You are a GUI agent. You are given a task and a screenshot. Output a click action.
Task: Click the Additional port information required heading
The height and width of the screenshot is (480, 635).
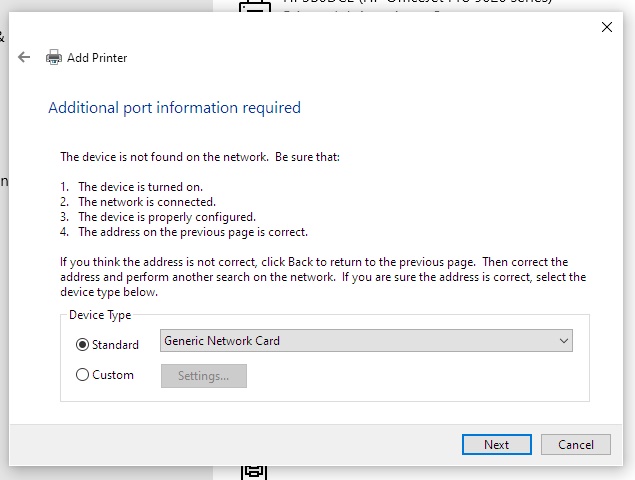point(174,108)
